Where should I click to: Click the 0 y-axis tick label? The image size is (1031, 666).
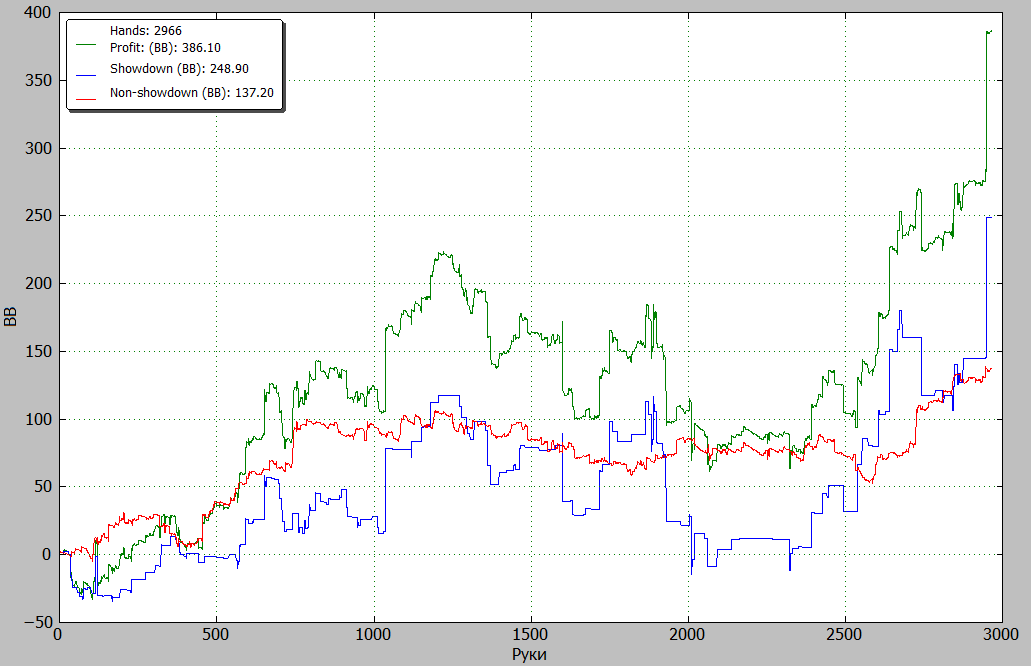(x=47, y=554)
